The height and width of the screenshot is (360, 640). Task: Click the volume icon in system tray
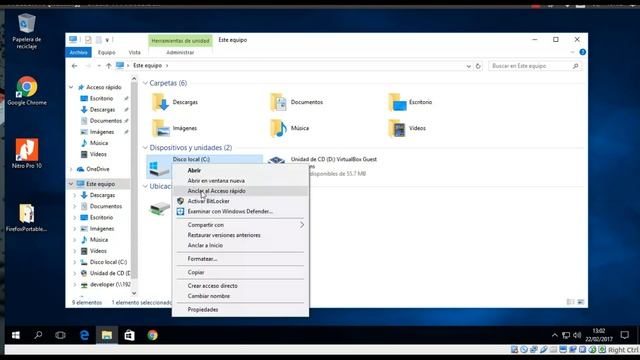pyautogui.click(x=577, y=335)
